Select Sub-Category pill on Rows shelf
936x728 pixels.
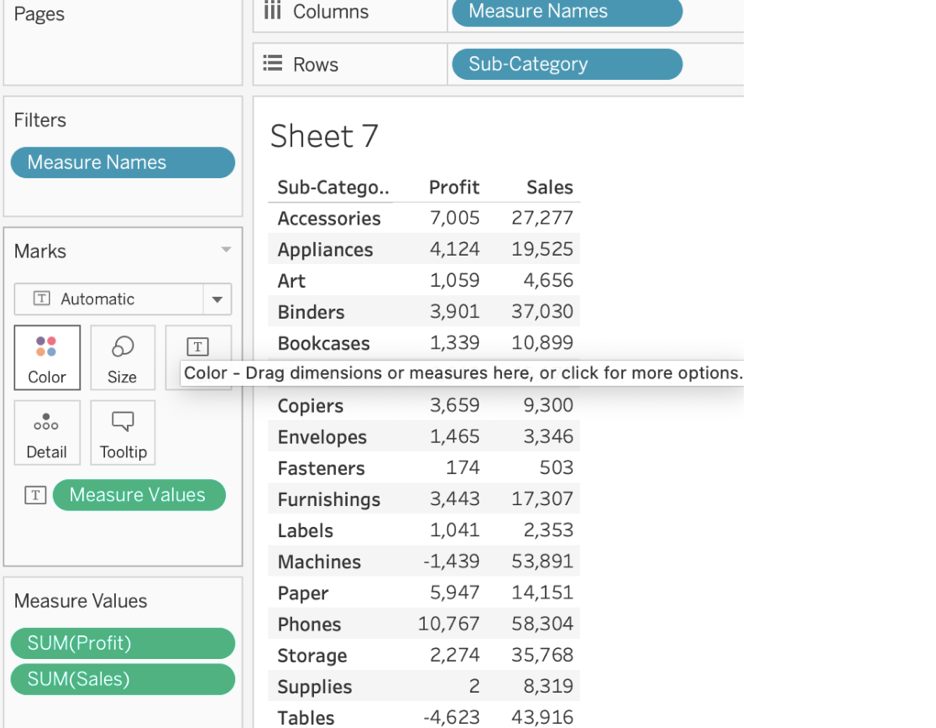point(567,64)
